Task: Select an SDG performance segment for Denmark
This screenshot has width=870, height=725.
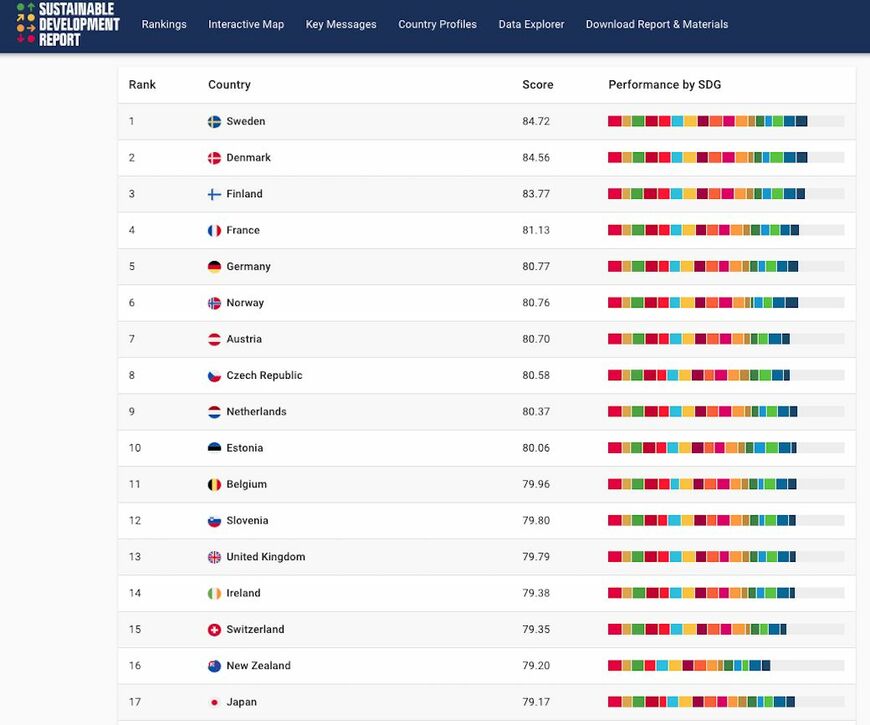Action: [650, 157]
